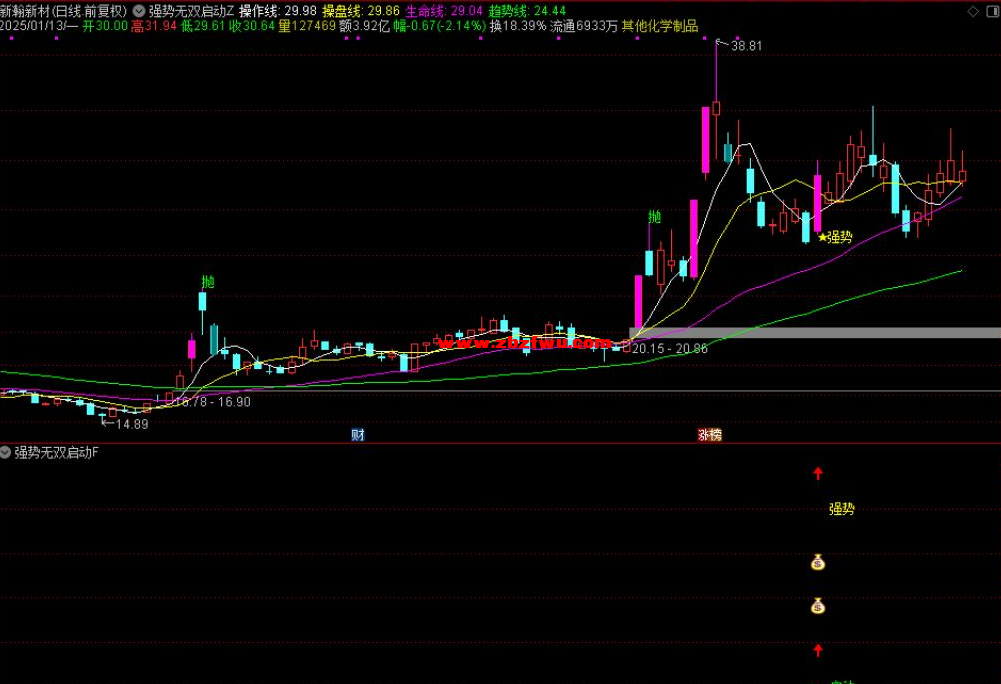Screen dimensions: 1001x684
Task: Click the volume value 量127469
Action: (306, 26)
